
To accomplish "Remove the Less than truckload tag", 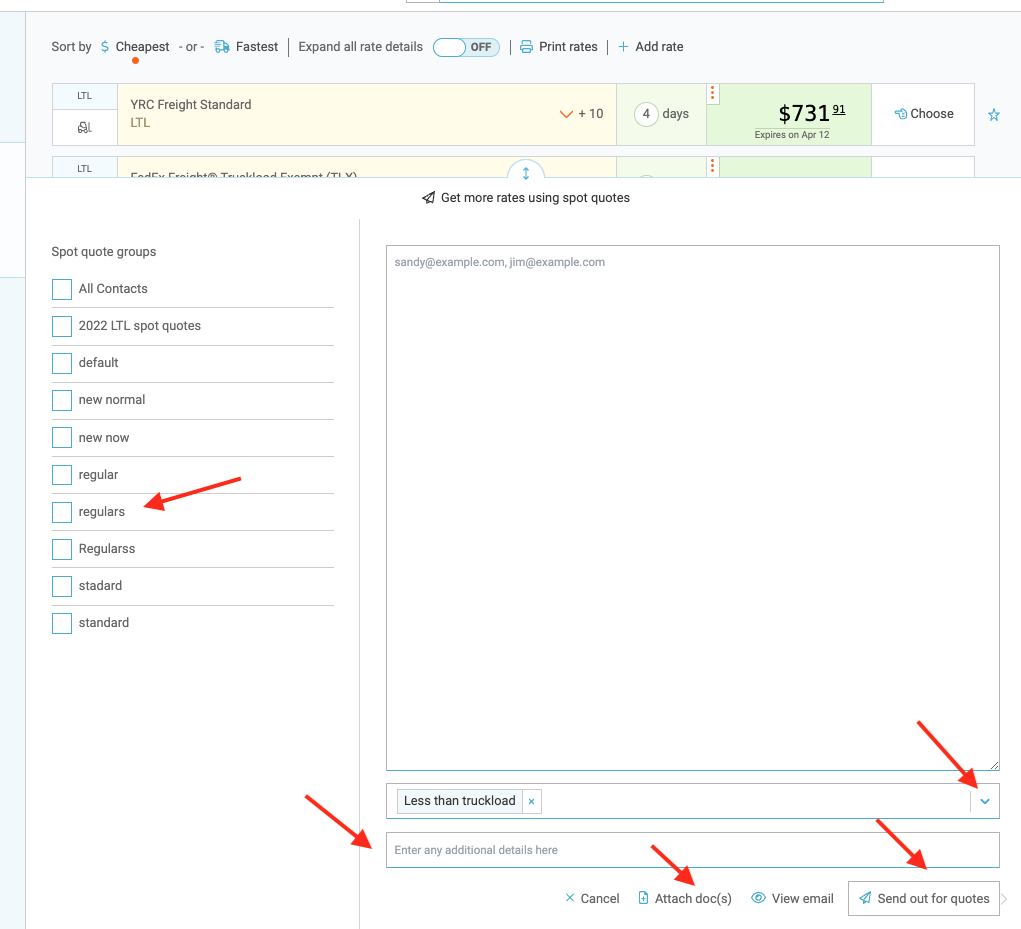I will 531,801.
